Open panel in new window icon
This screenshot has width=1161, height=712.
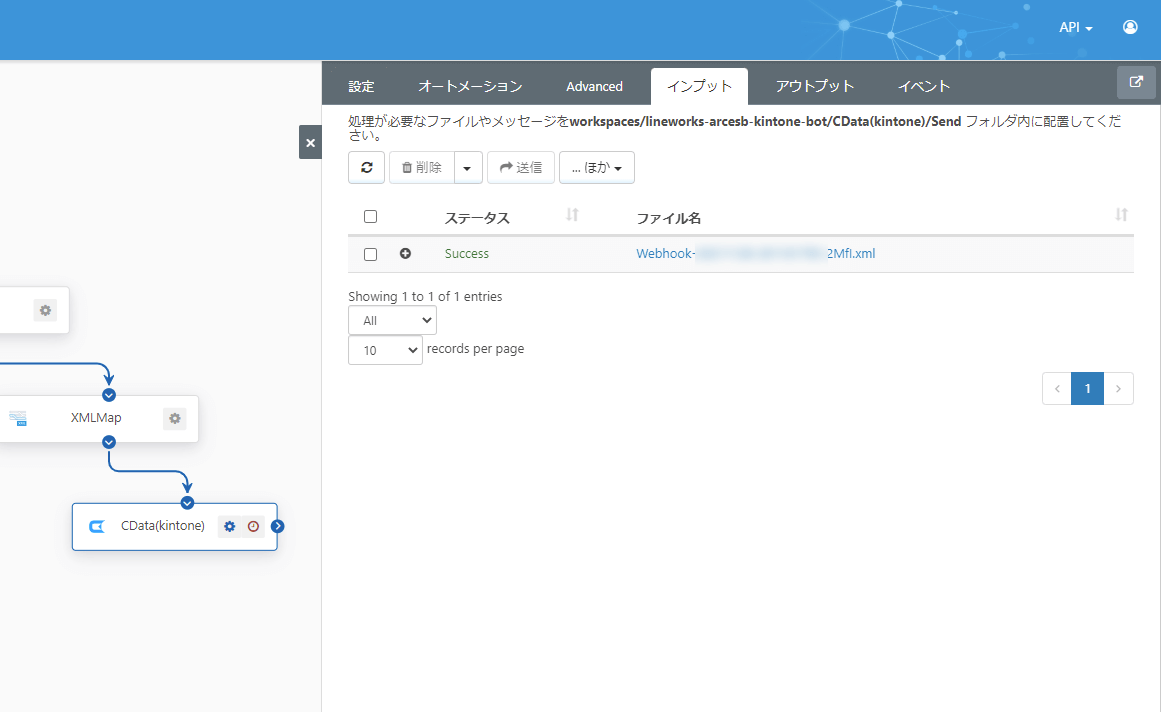point(1136,82)
